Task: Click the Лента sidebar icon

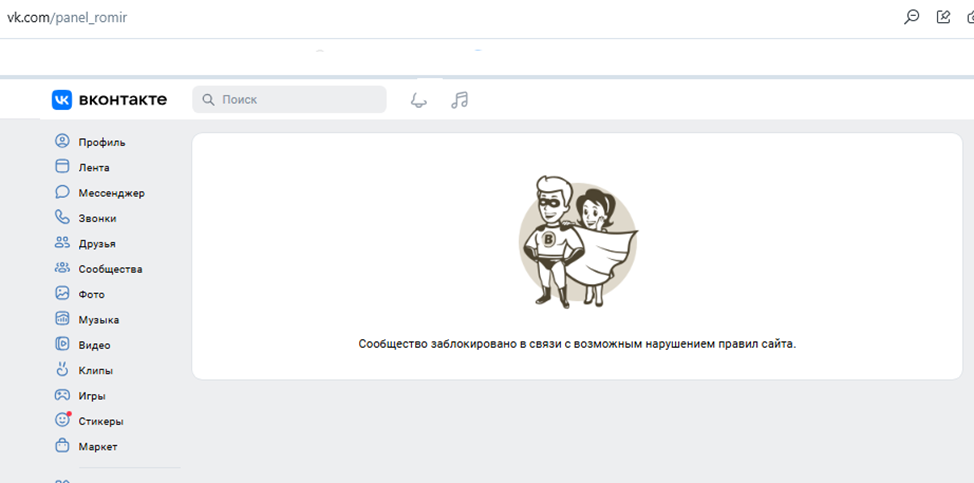Action: click(x=62, y=167)
